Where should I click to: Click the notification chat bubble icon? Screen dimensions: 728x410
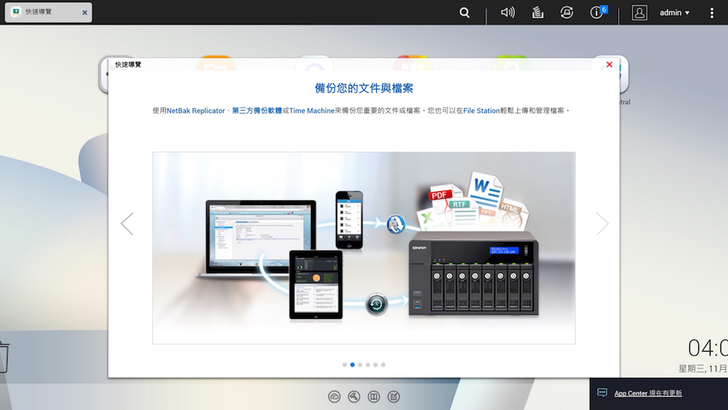602,393
